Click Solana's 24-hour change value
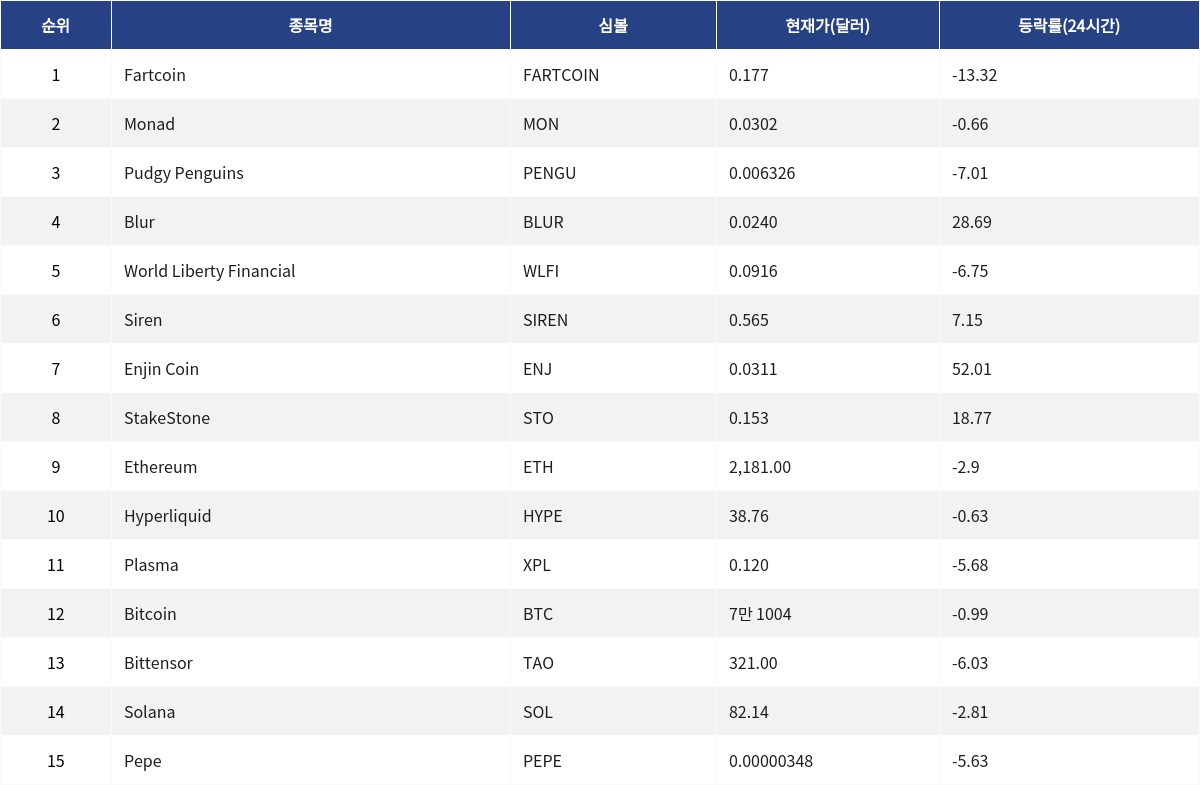1200x785 pixels. (x=970, y=712)
